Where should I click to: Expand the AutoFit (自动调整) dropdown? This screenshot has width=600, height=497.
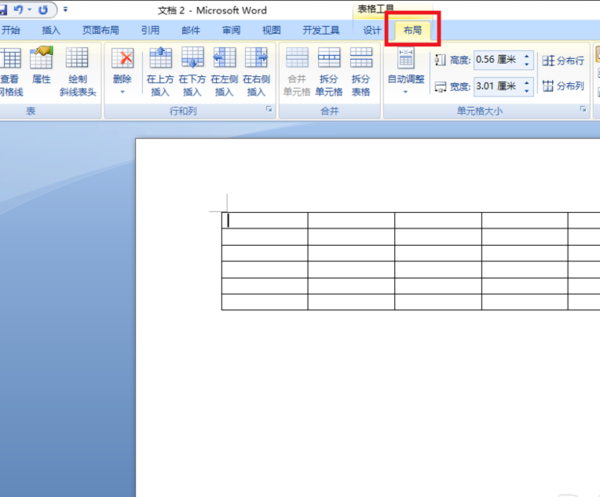[x=406, y=92]
